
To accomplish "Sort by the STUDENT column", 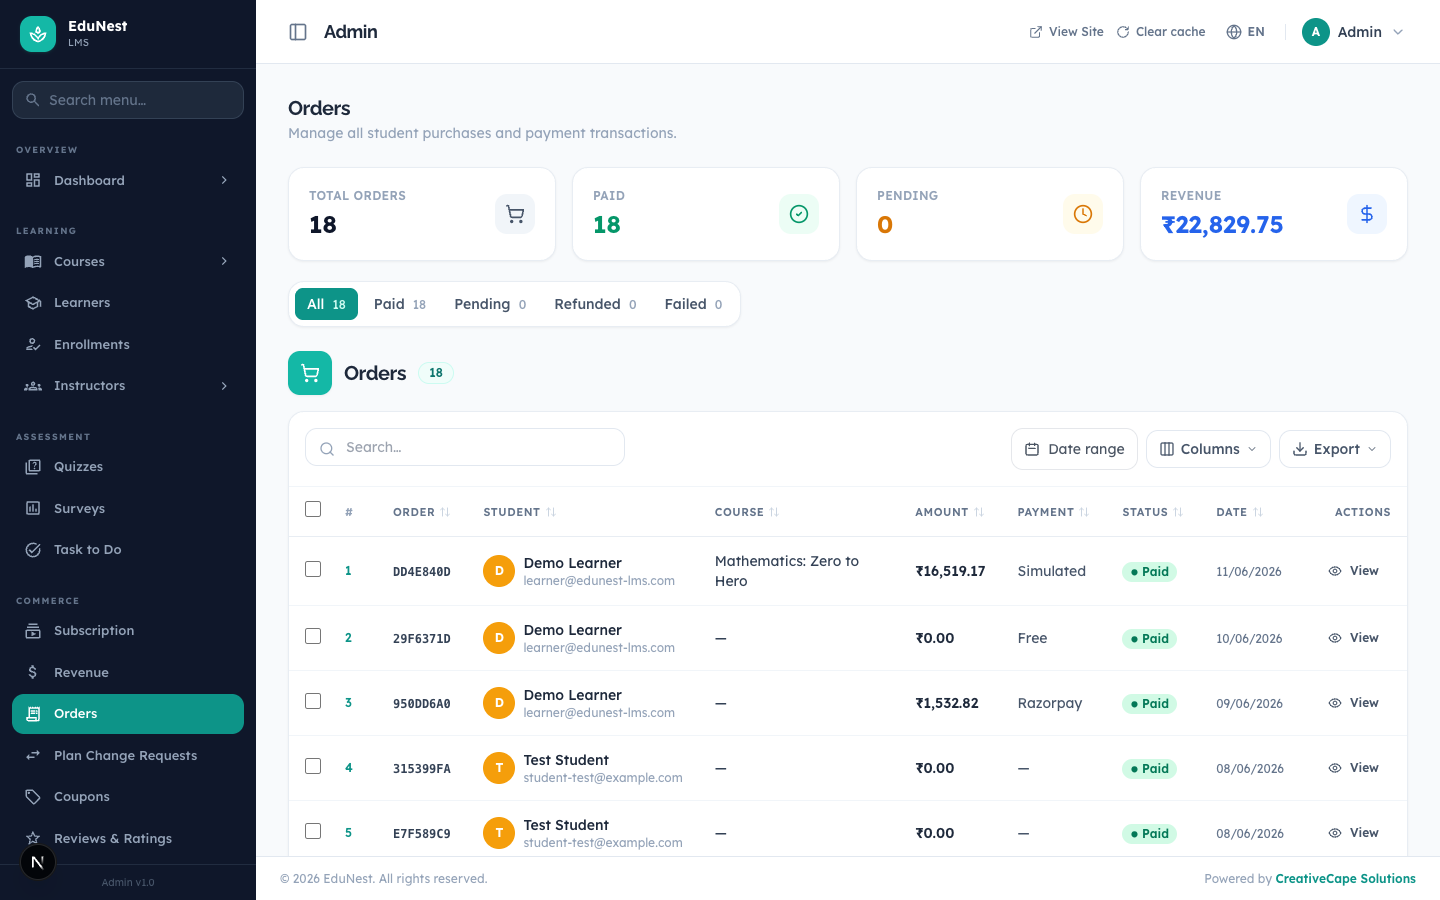I will click(x=519, y=512).
